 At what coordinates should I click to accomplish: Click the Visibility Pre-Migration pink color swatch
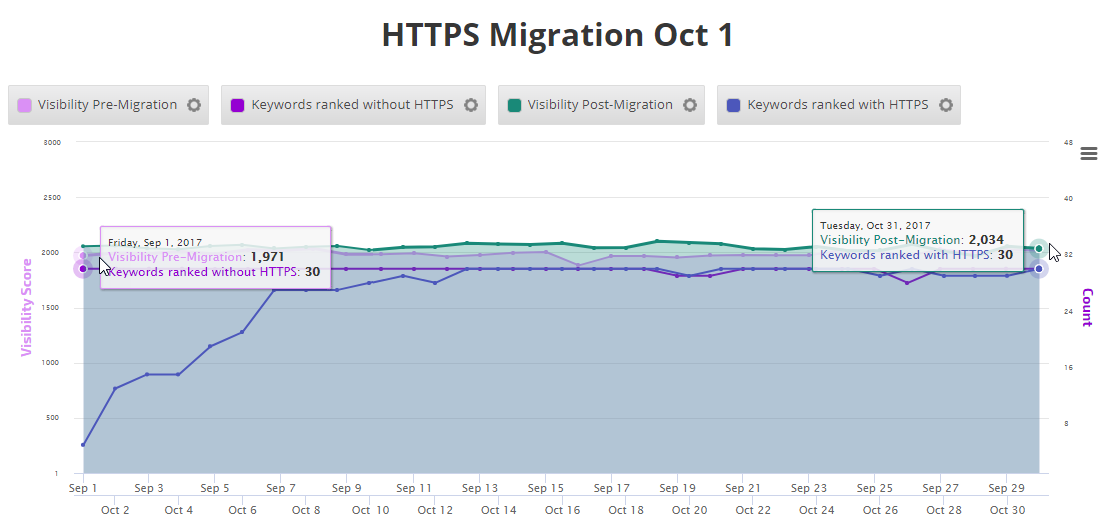(x=24, y=106)
